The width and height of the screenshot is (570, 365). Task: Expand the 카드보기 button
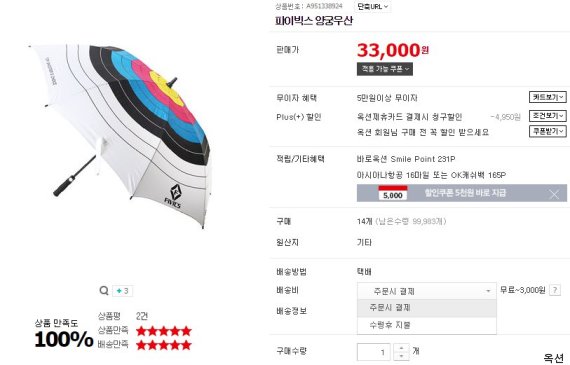pos(547,97)
